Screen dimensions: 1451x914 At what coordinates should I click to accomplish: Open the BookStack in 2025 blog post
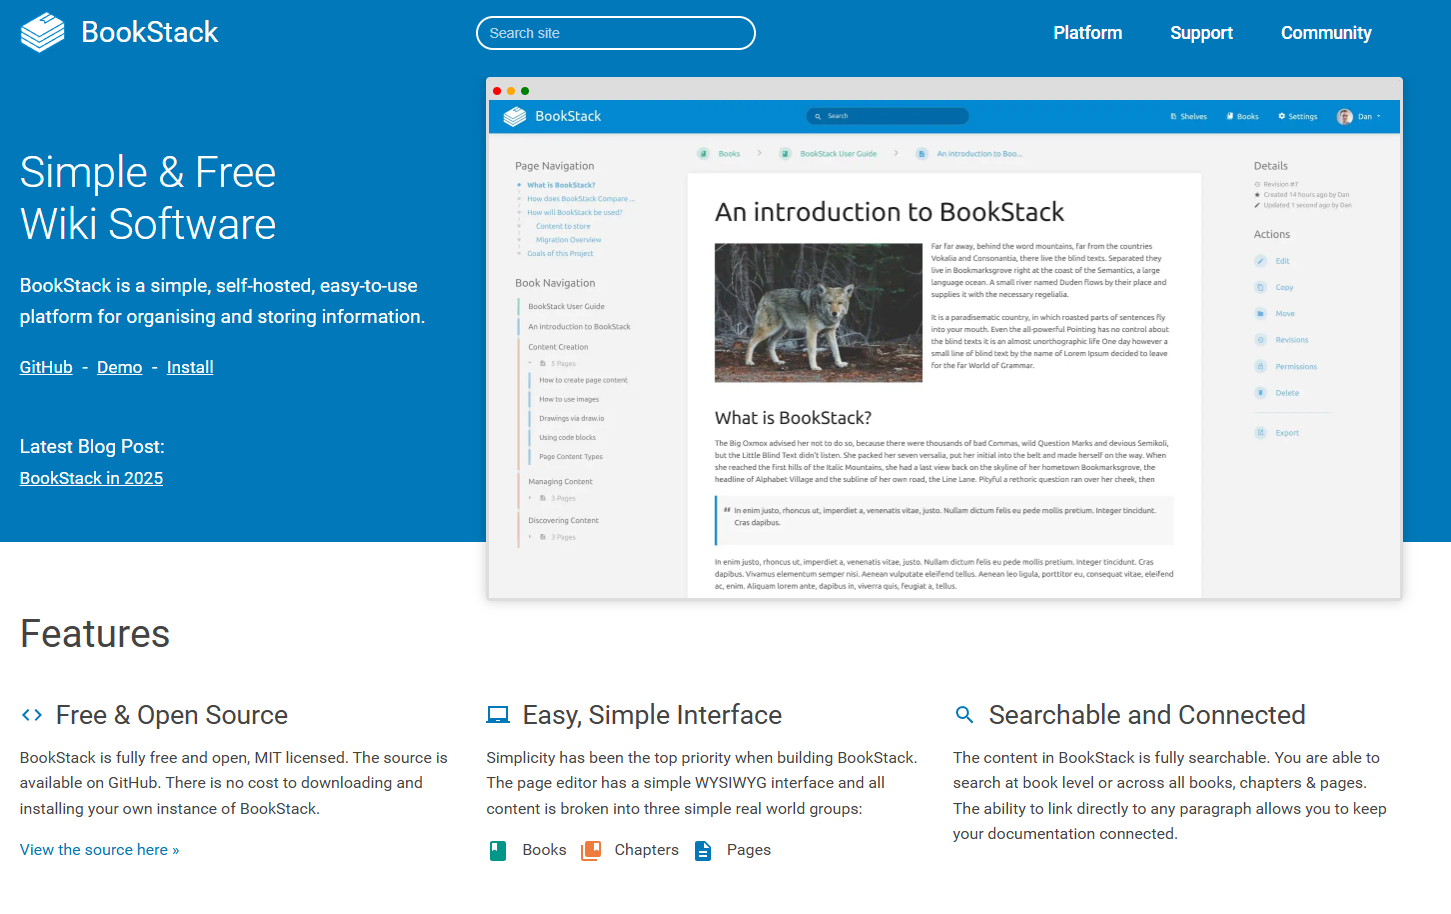(x=91, y=478)
